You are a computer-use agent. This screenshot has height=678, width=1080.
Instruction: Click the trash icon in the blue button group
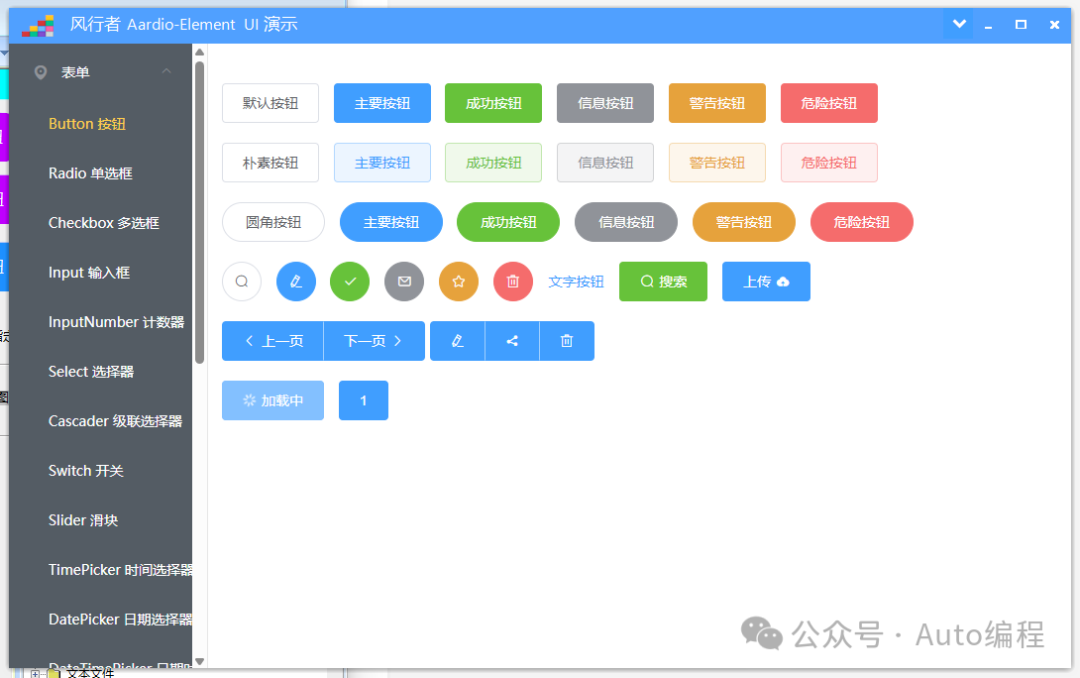(x=567, y=340)
